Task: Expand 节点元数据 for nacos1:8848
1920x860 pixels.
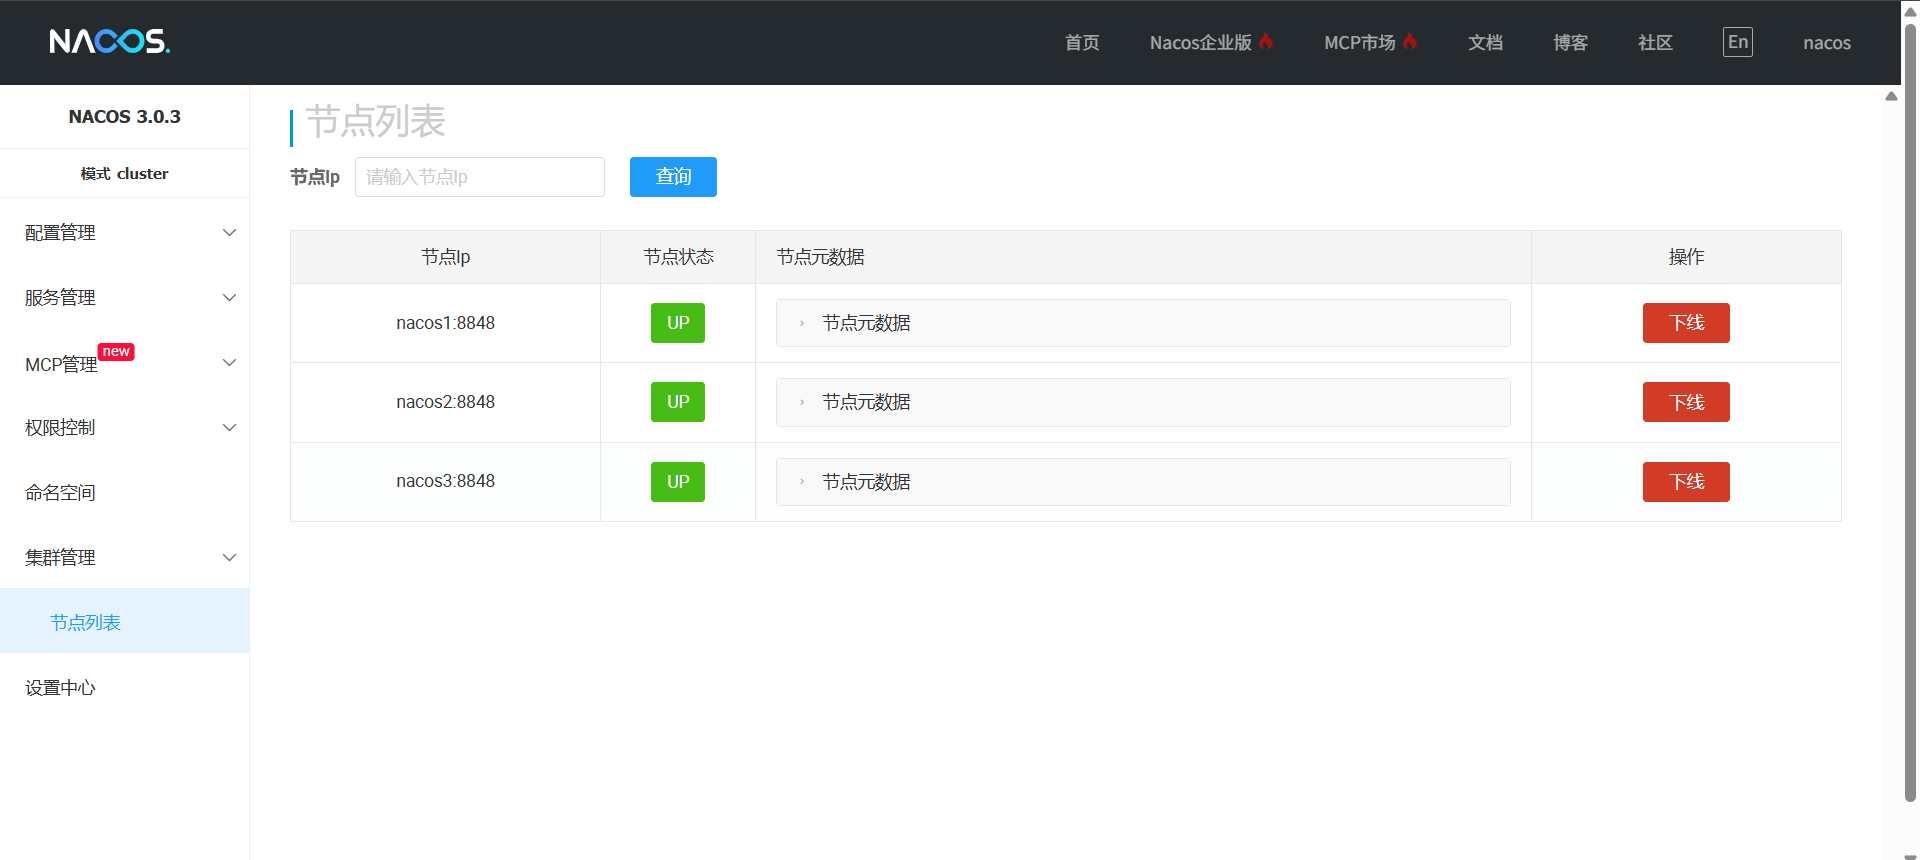Action: tap(1143, 323)
